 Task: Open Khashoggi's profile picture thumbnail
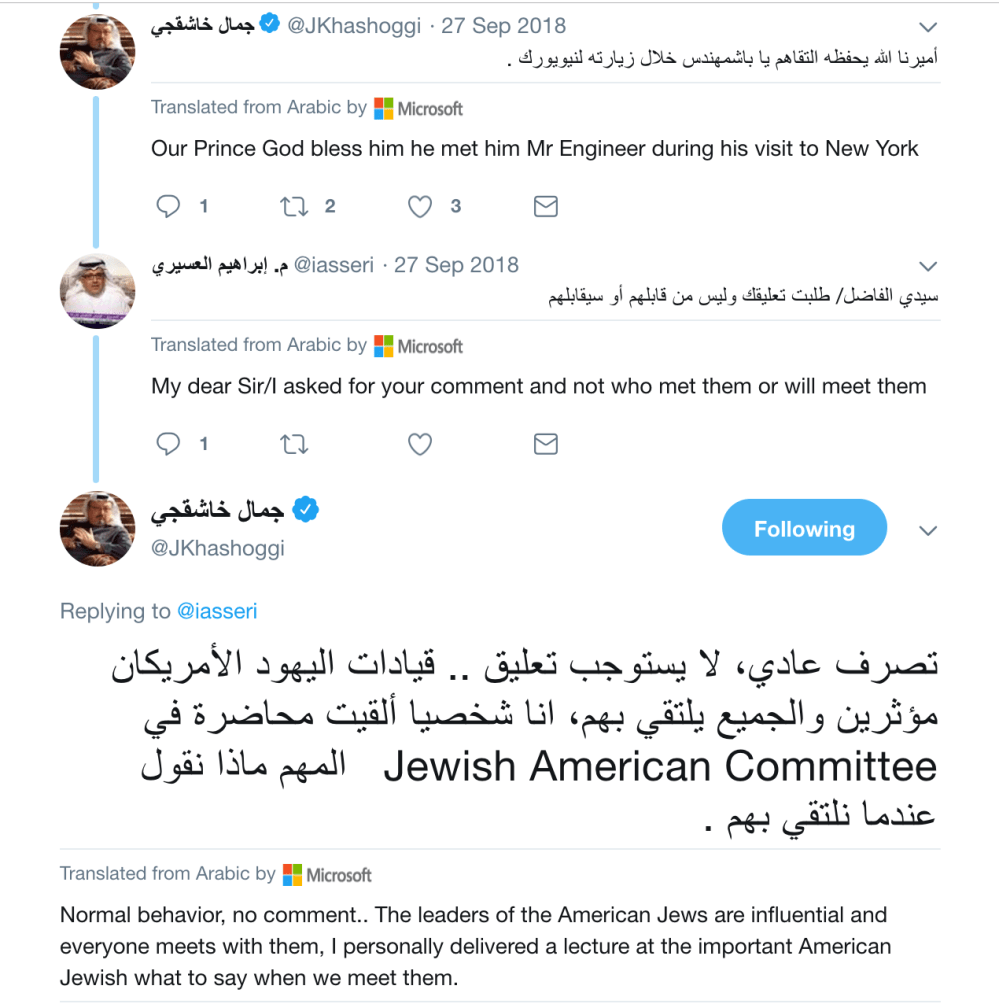97,51
